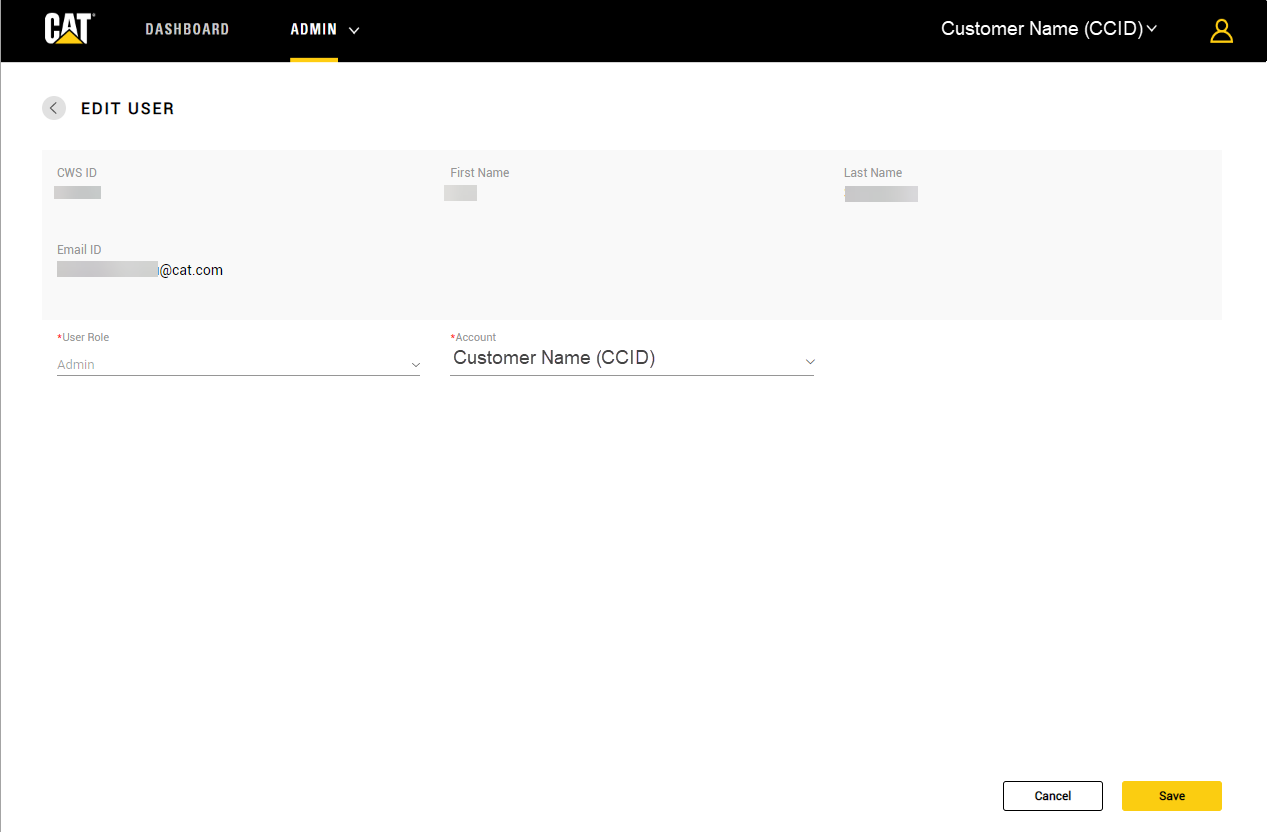
Task: Click the Account field's dropdown arrow
Action: [x=810, y=361]
